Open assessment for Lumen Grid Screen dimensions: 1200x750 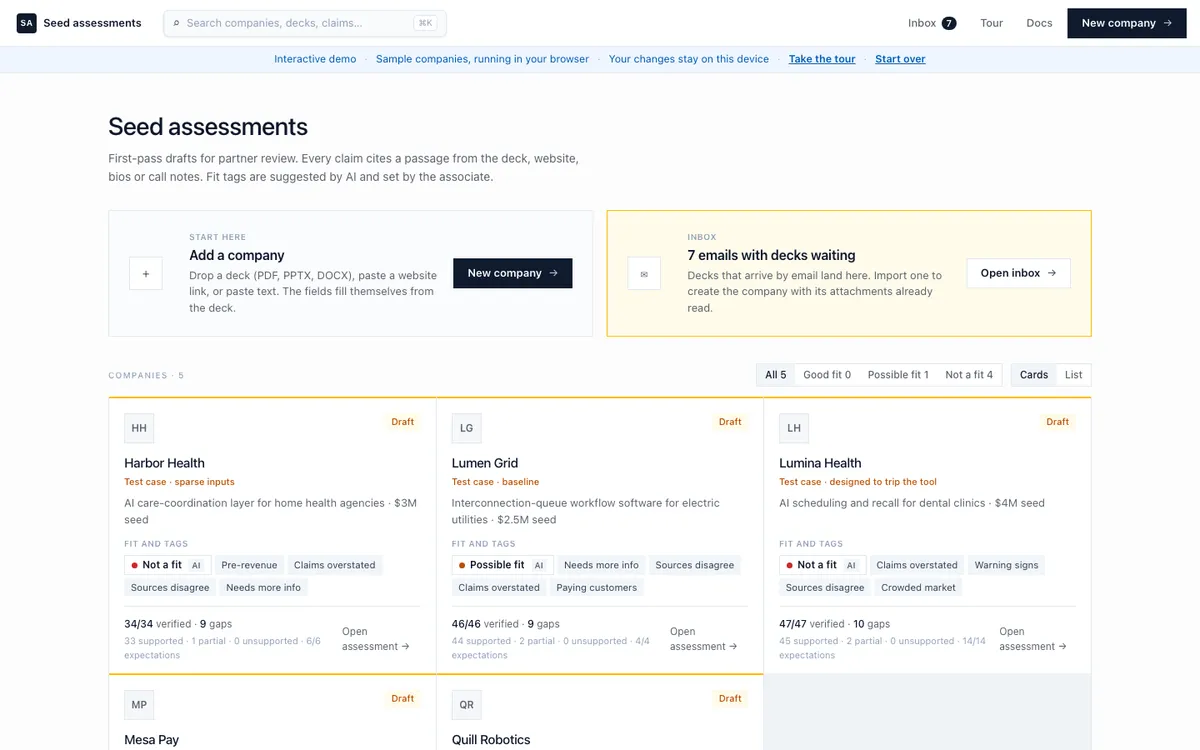tap(704, 639)
